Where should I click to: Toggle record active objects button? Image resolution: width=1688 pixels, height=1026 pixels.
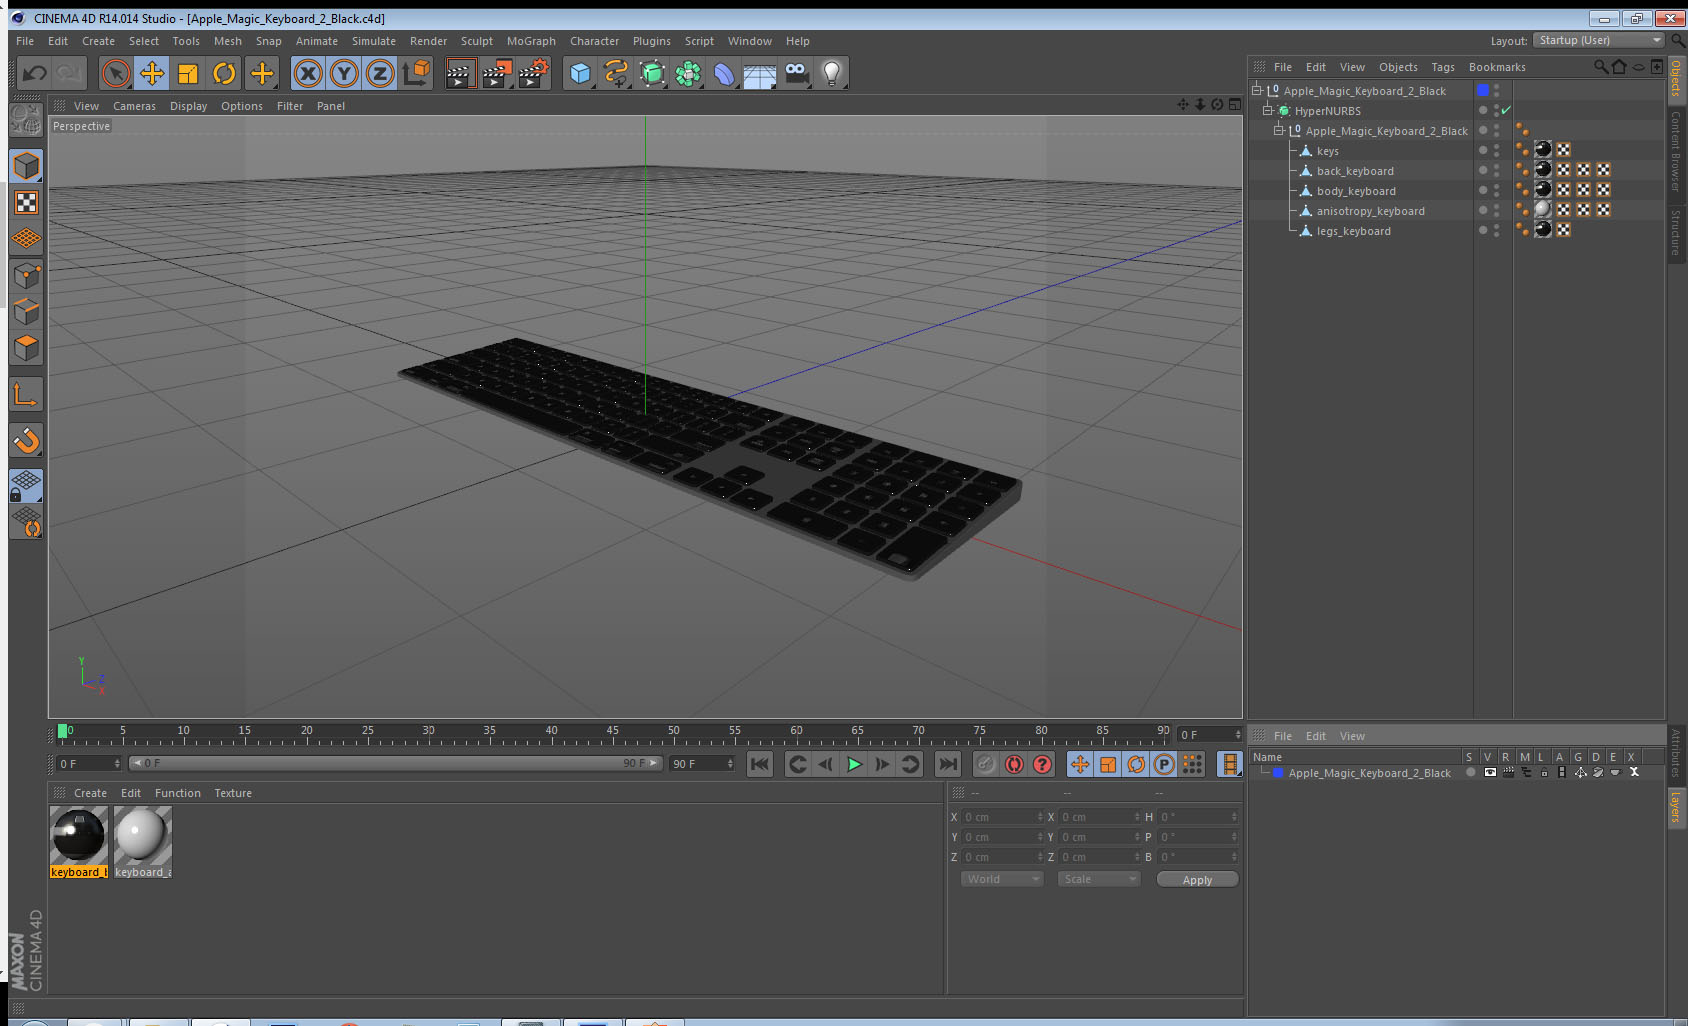coord(986,764)
